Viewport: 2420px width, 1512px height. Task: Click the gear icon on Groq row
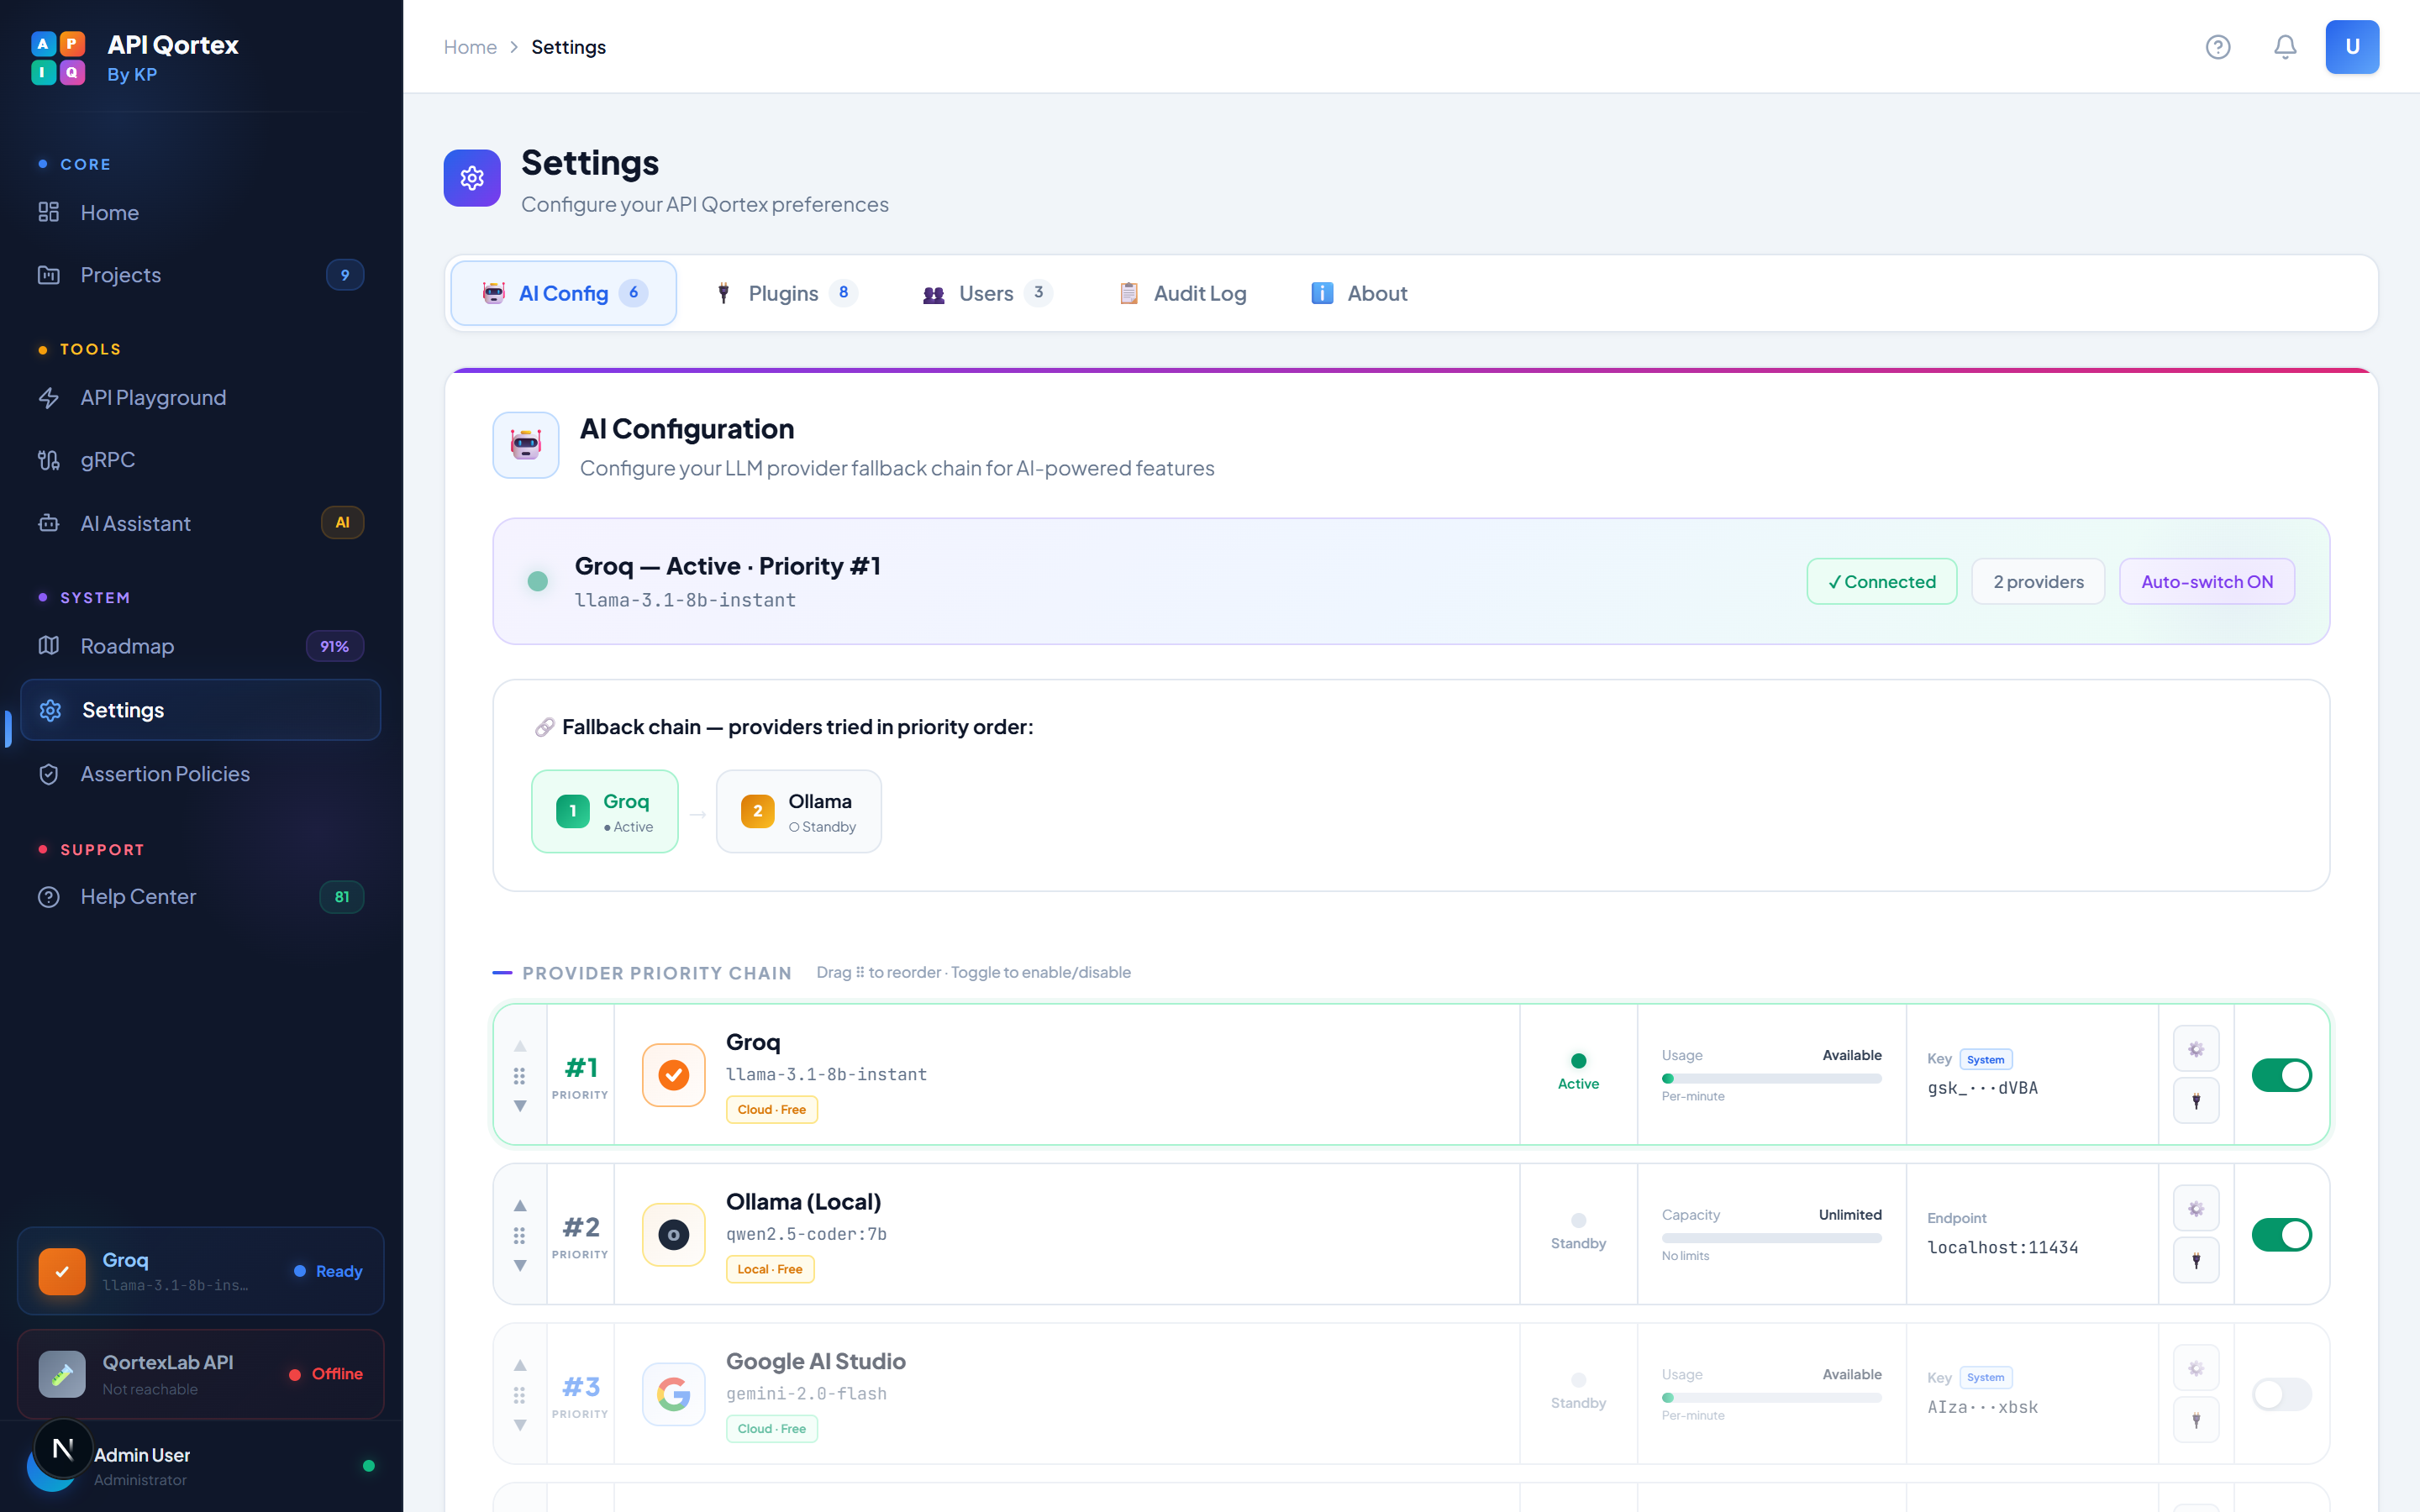(x=2196, y=1049)
